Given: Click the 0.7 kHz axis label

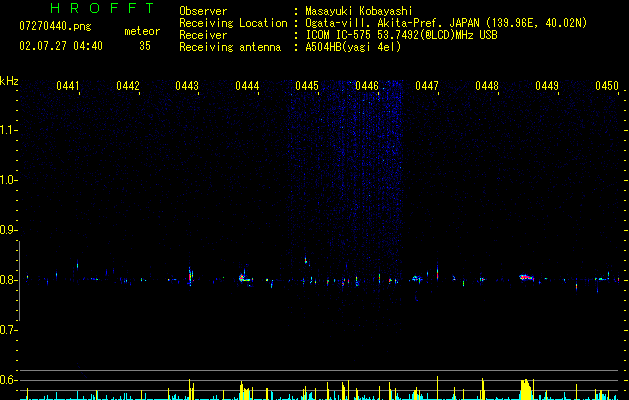Looking at the screenshot, I should 8,330.
